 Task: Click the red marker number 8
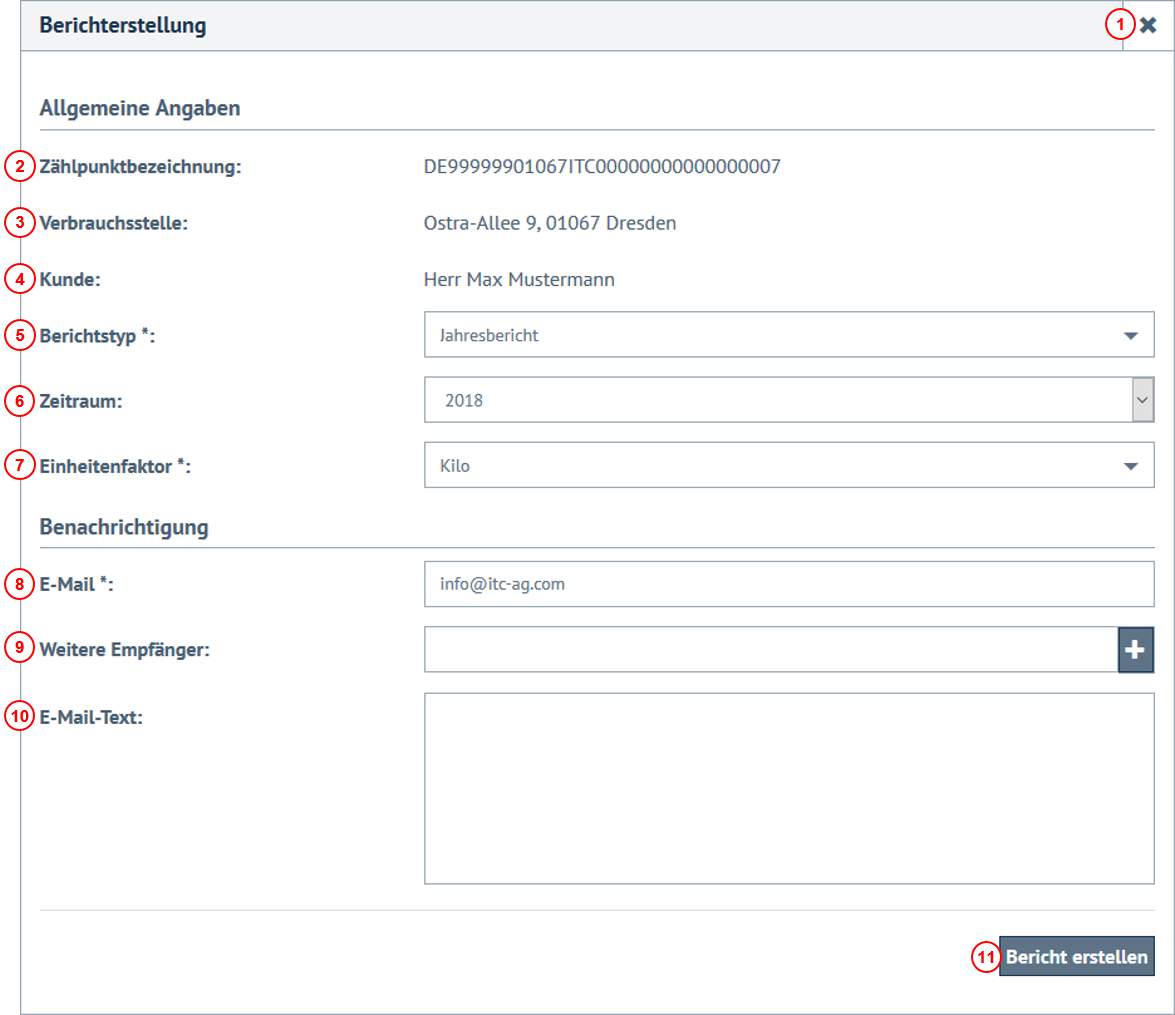click(20, 584)
